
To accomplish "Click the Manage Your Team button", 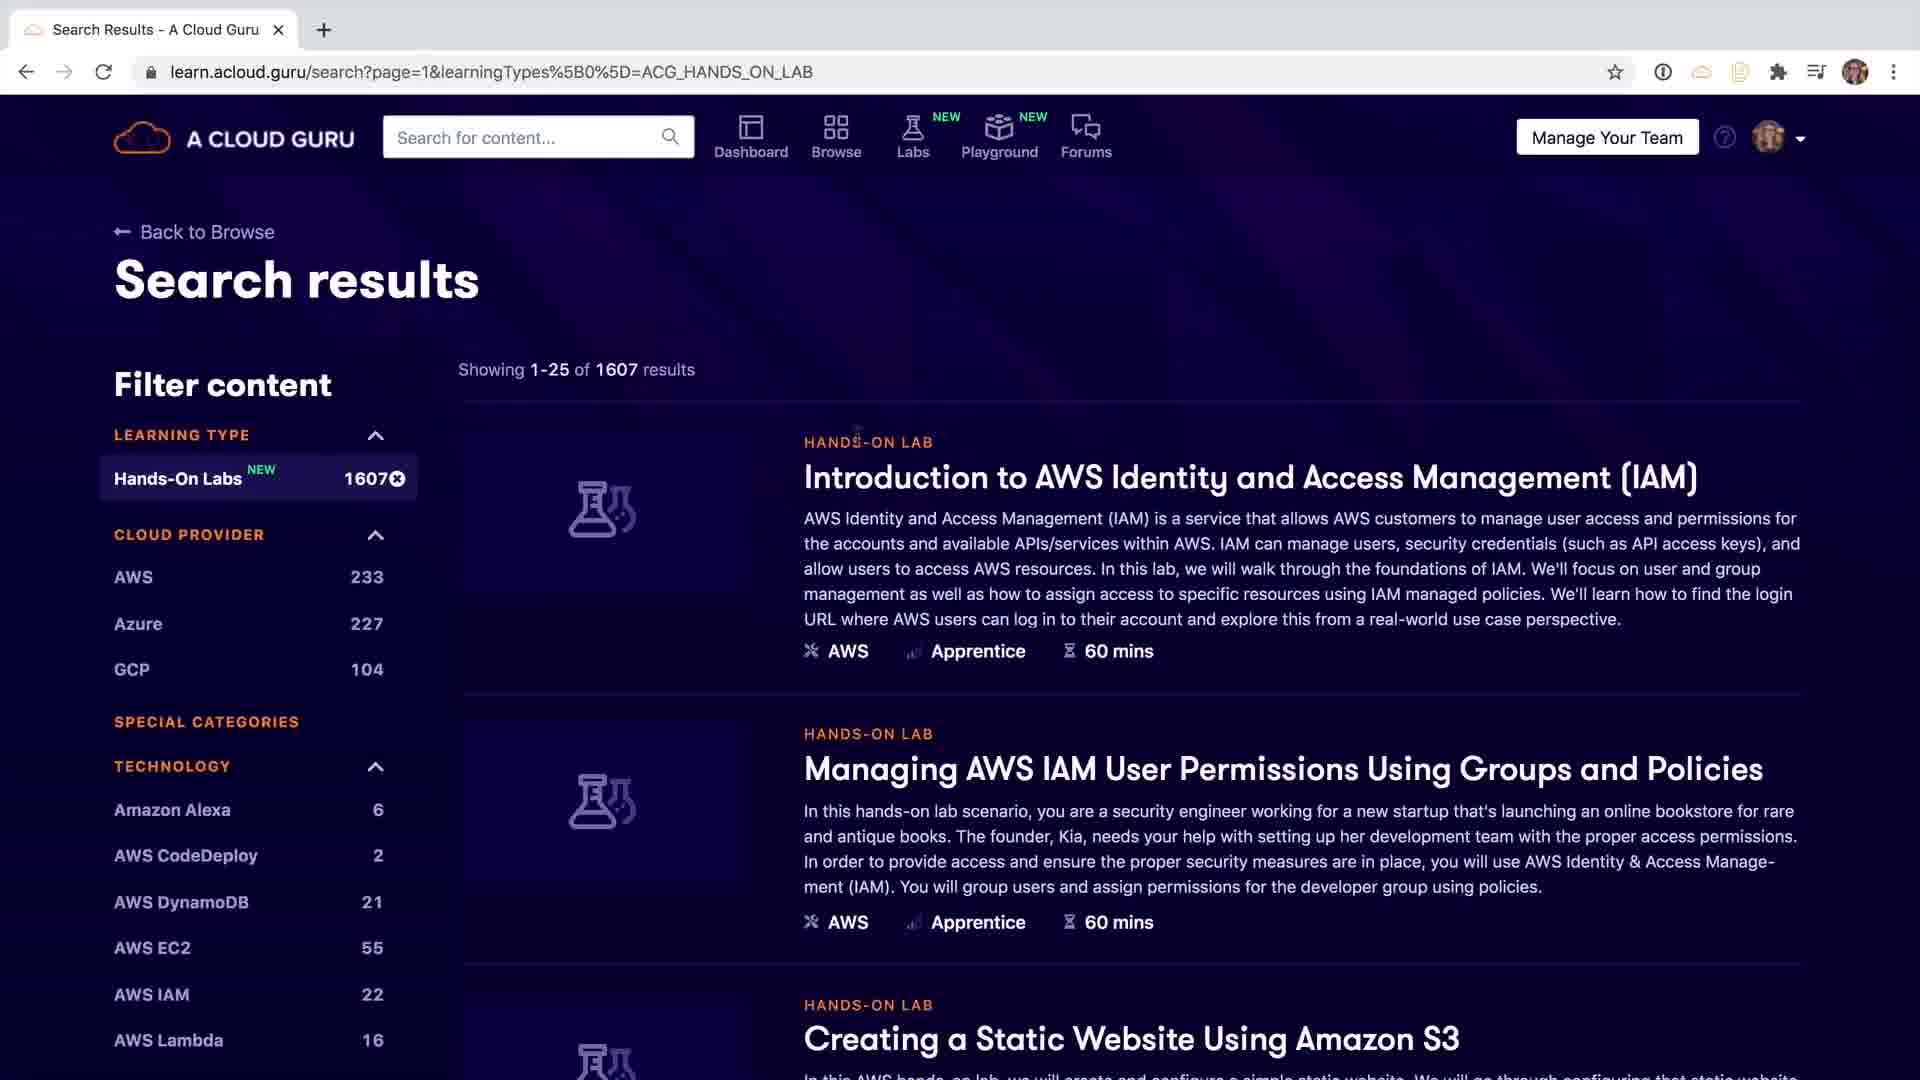I will (1606, 138).
